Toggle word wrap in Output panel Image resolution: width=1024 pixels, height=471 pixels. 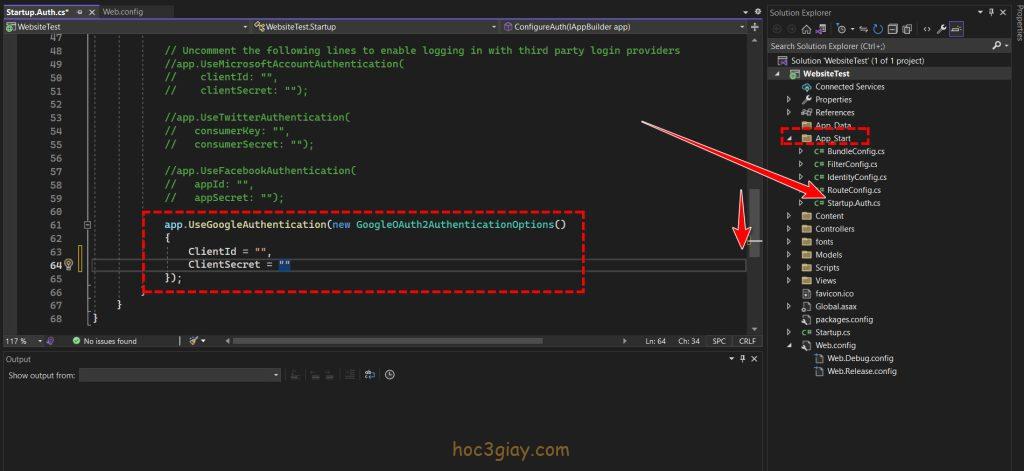370,375
